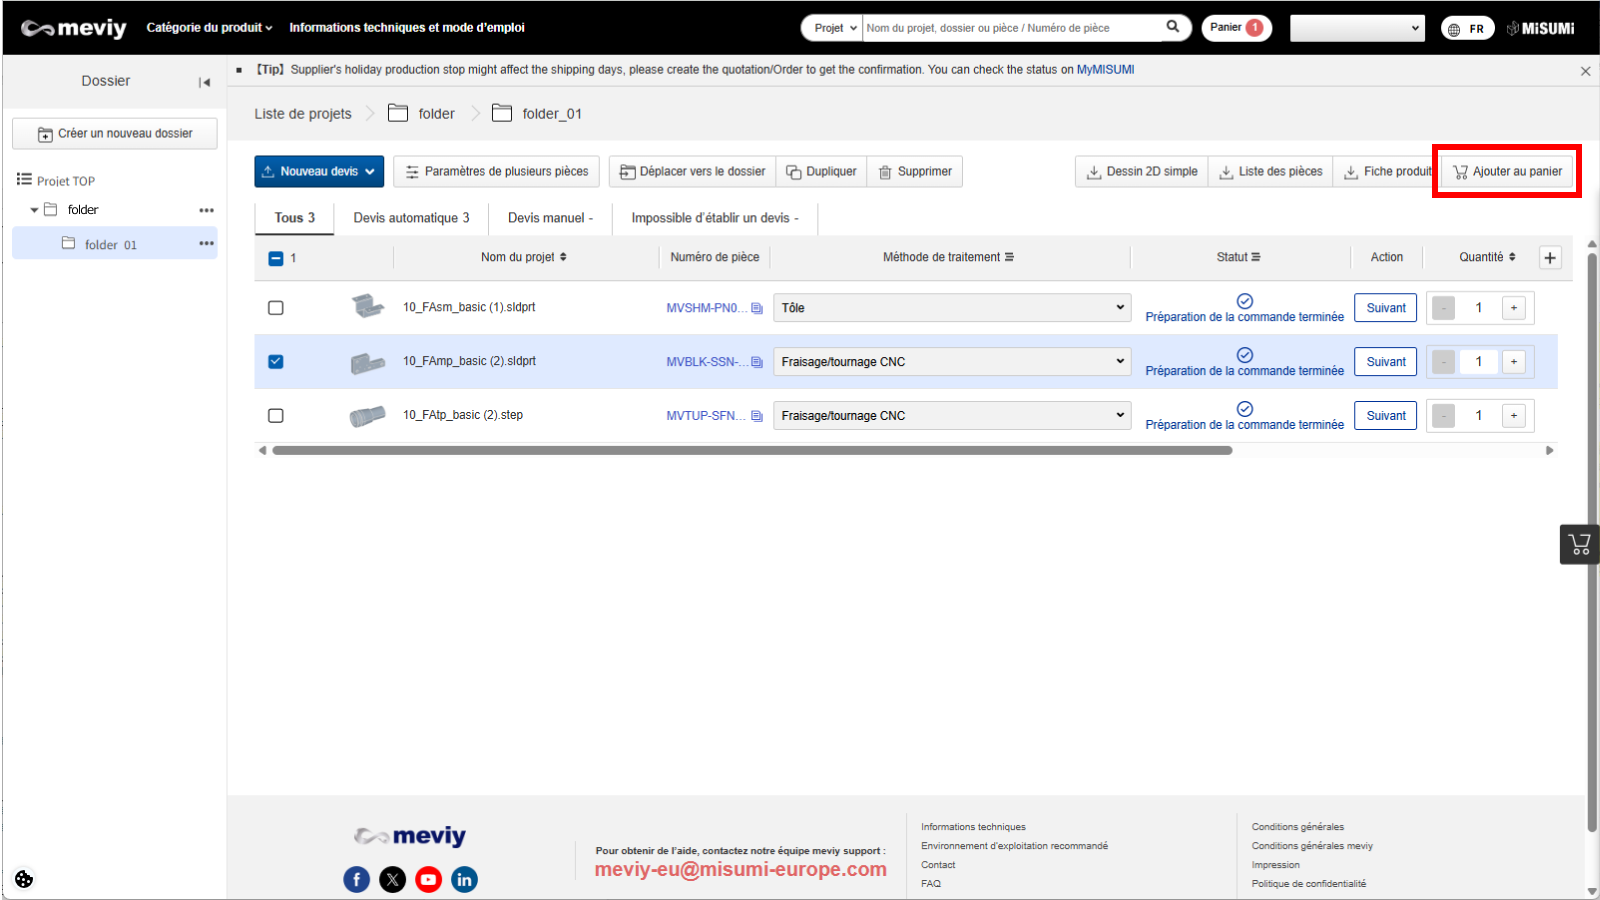1600x900 pixels.
Task: Click the horizontal table scrollbar
Action: pyautogui.click(x=752, y=451)
